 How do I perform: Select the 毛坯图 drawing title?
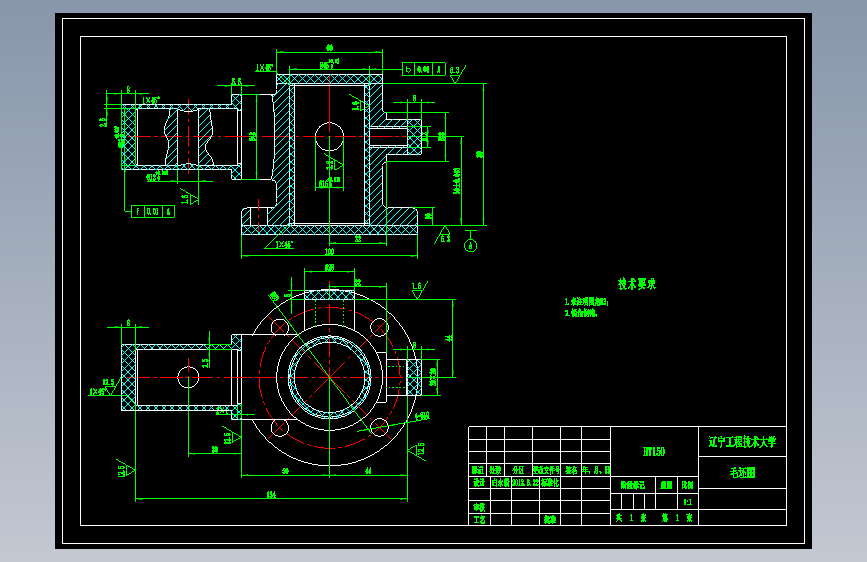coord(742,473)
